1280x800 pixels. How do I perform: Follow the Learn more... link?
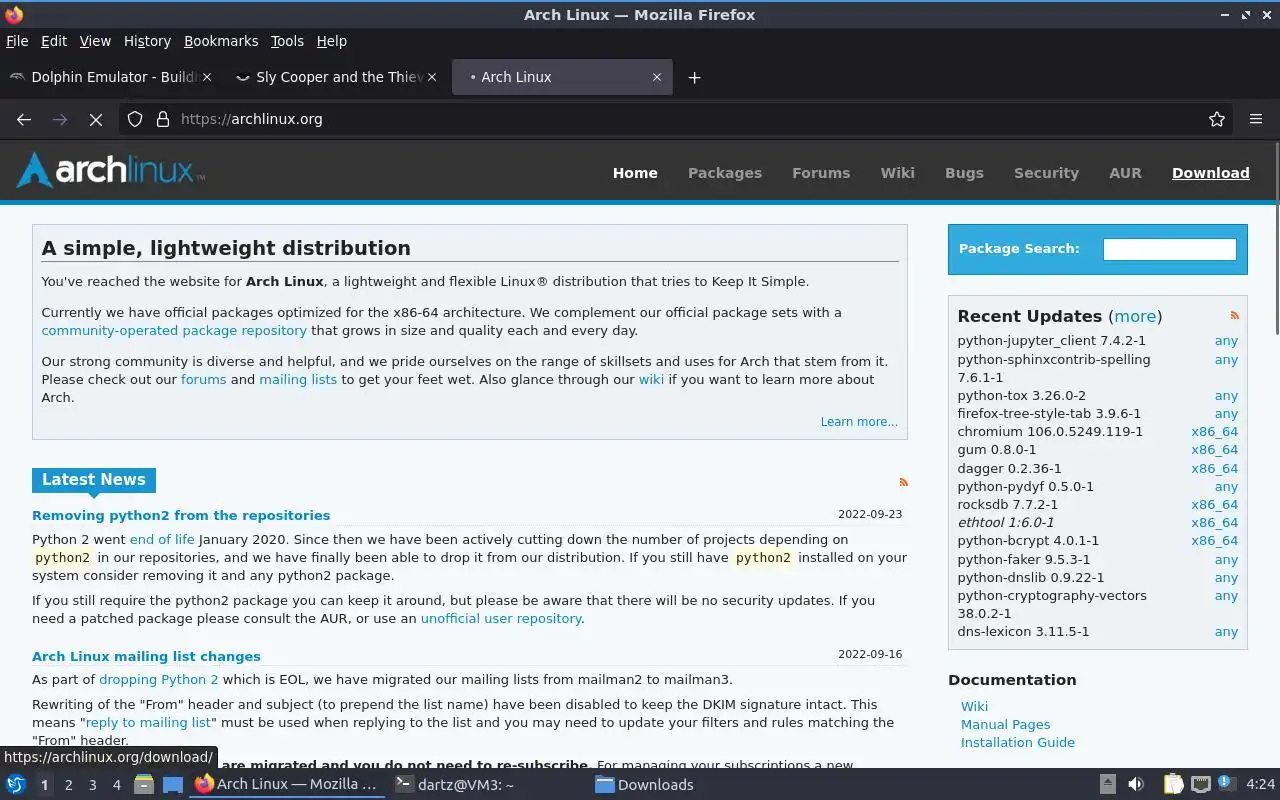point(859,422)
